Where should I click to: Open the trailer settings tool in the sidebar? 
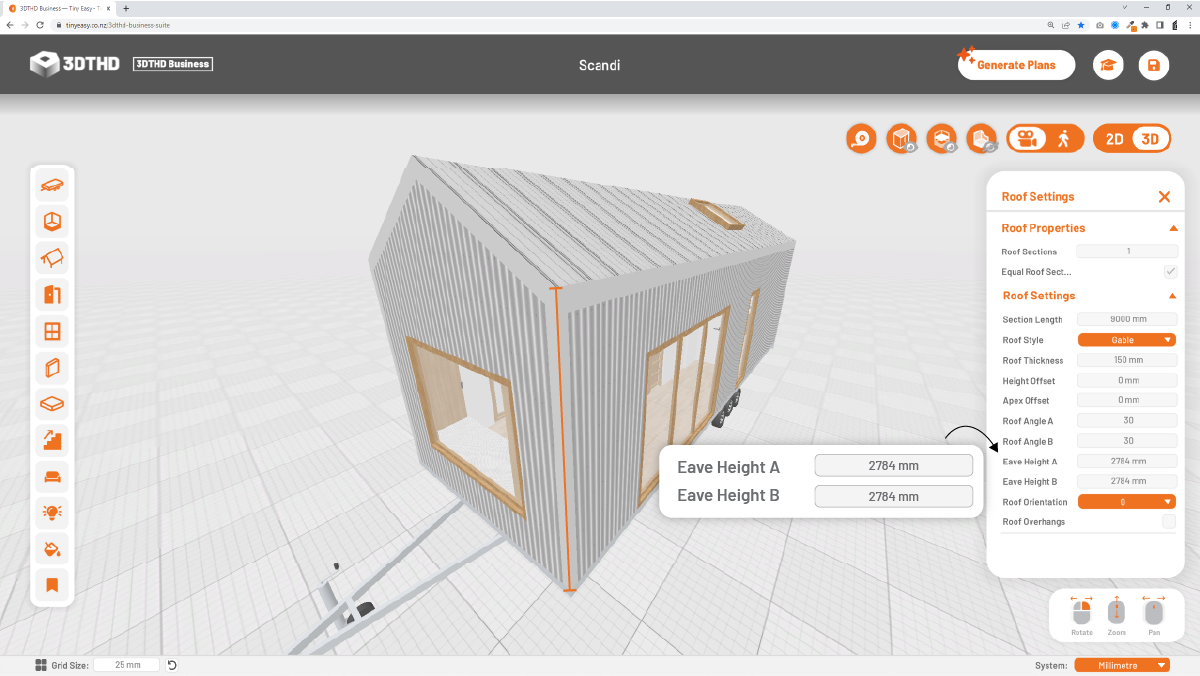52,185
